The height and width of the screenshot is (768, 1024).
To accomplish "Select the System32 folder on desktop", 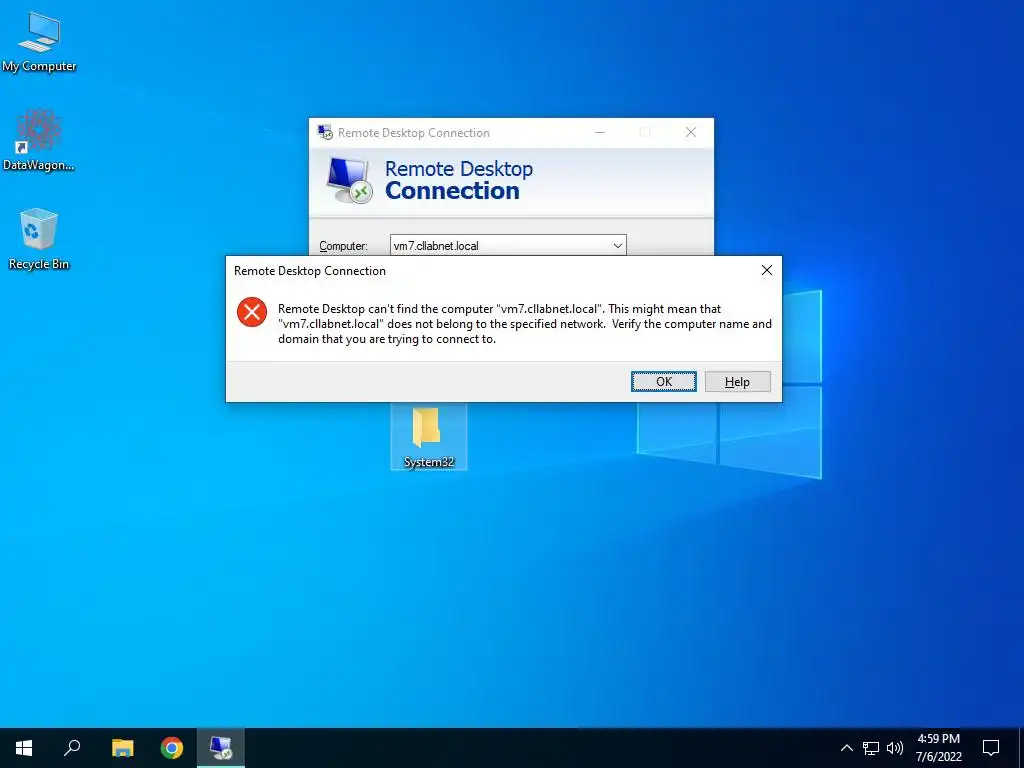I will (428, 437).
